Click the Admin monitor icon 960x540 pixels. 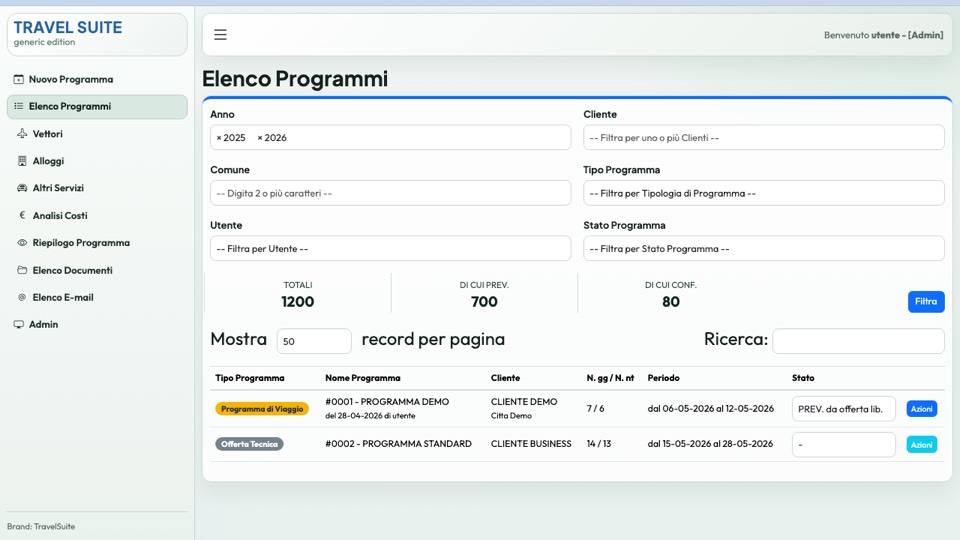coord(18,324)
